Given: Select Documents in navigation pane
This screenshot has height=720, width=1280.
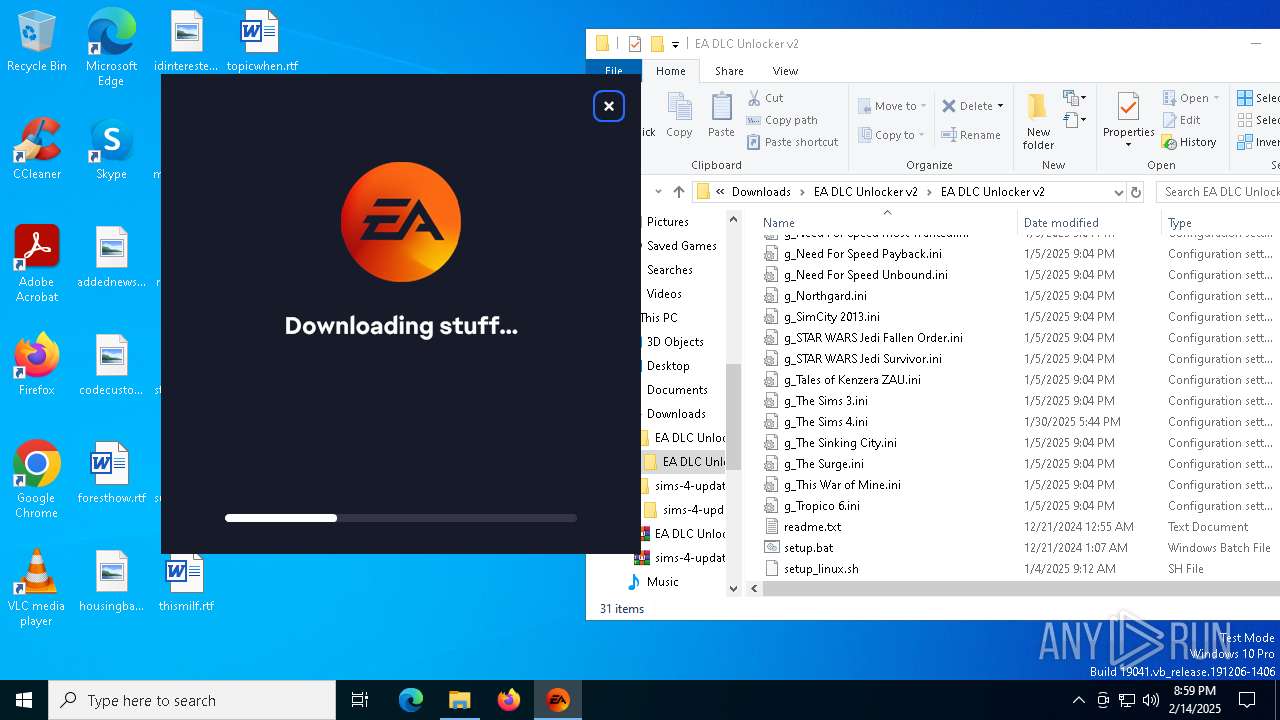Looking at the screenshot, I should tap(677, 390).
